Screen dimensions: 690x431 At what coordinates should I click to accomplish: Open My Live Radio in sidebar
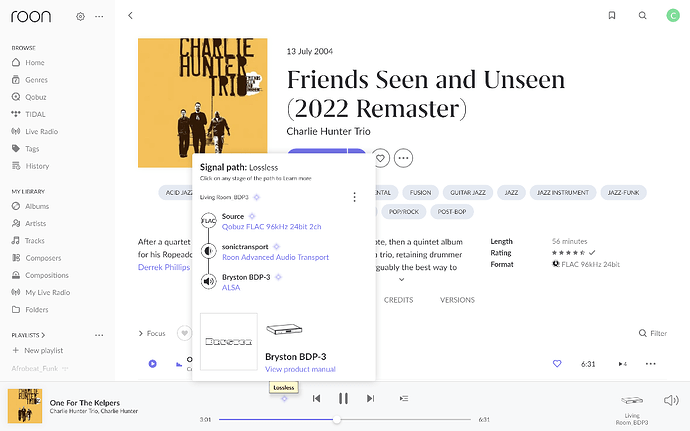pos(41,292)
